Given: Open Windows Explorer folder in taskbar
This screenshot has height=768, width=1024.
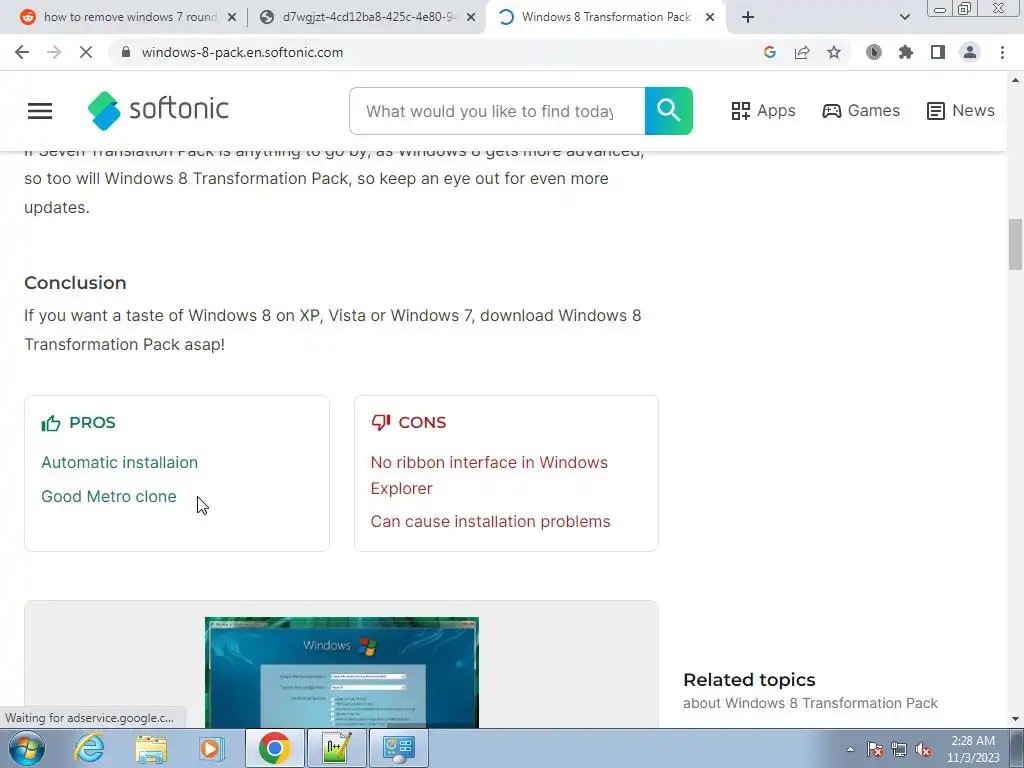Looking at the screenshot, I should [x=151, y=748].
